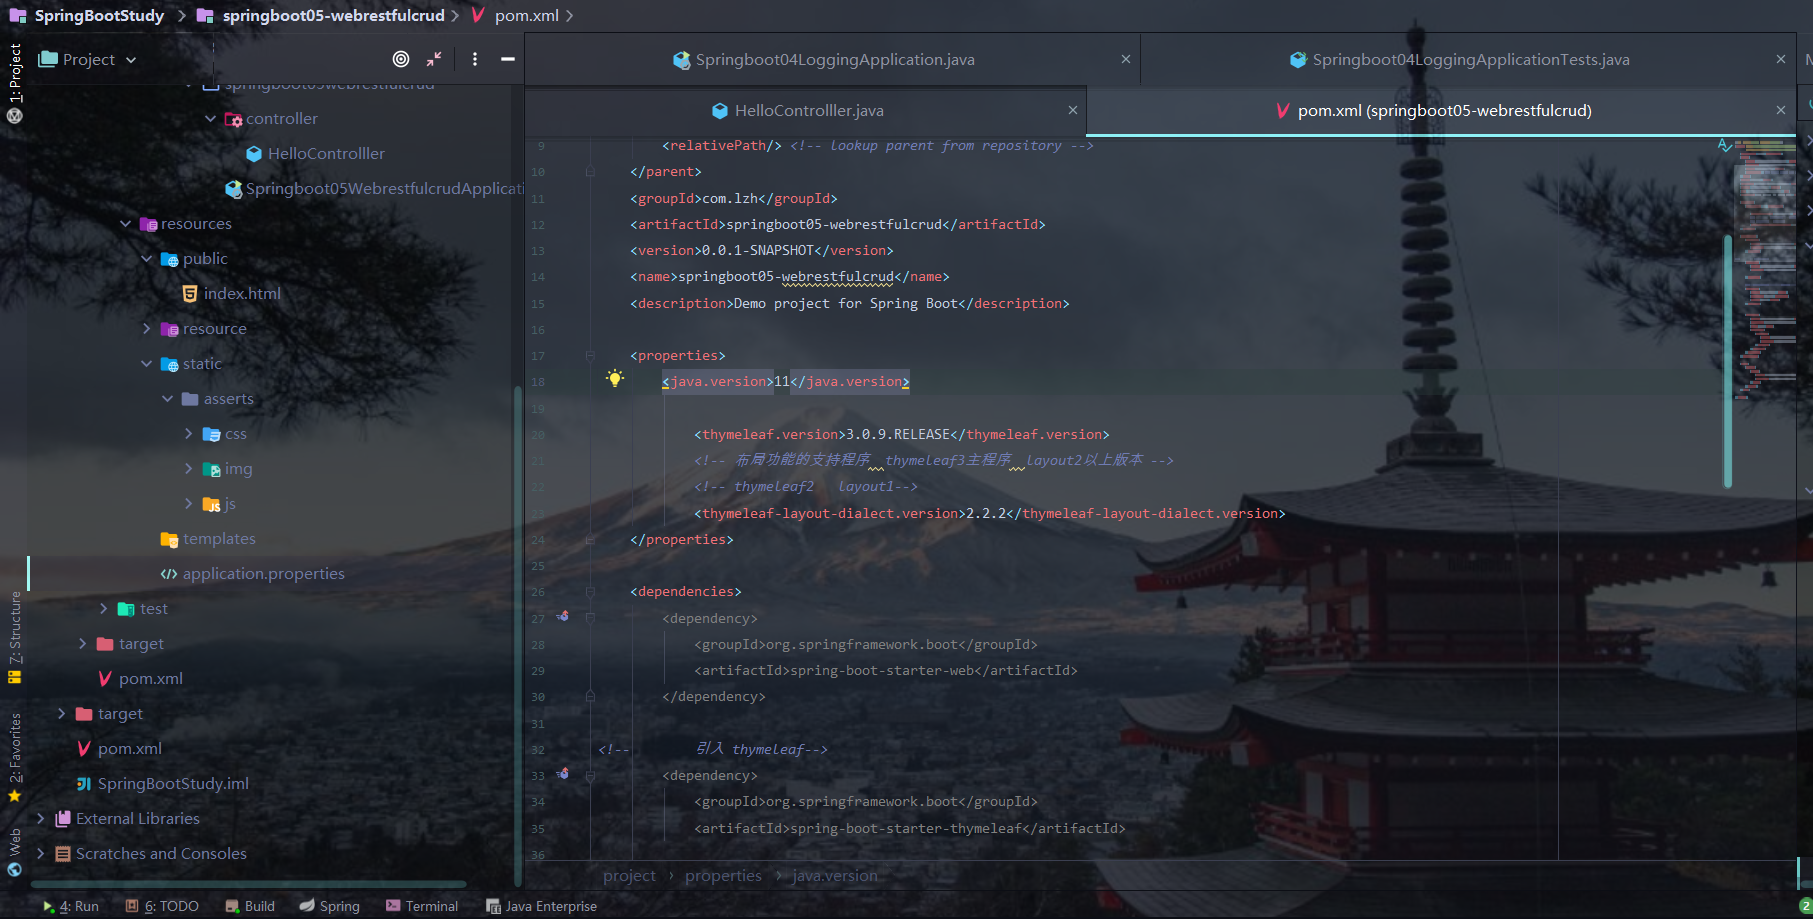The height and width of the screenshot is (919, 1813).
Task: Collapse the controller folder
Action: [x=210, y=118]
